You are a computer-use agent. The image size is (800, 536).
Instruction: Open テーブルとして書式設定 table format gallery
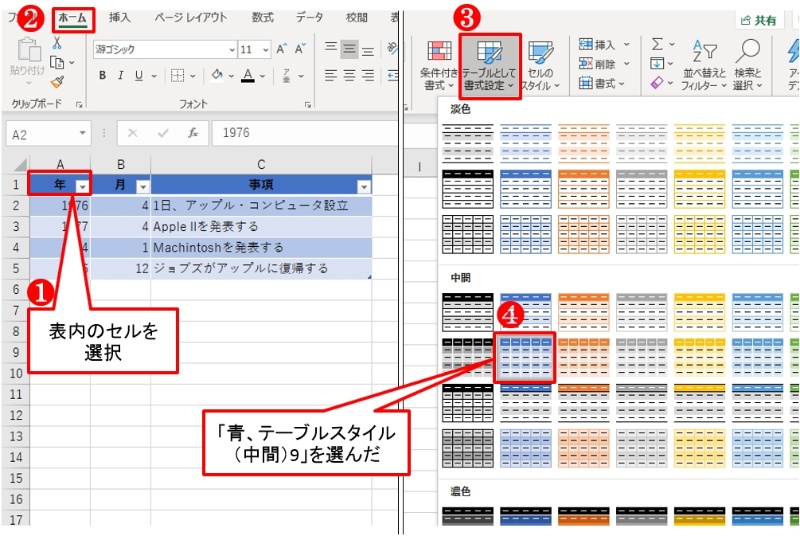(x=490, y=66)
